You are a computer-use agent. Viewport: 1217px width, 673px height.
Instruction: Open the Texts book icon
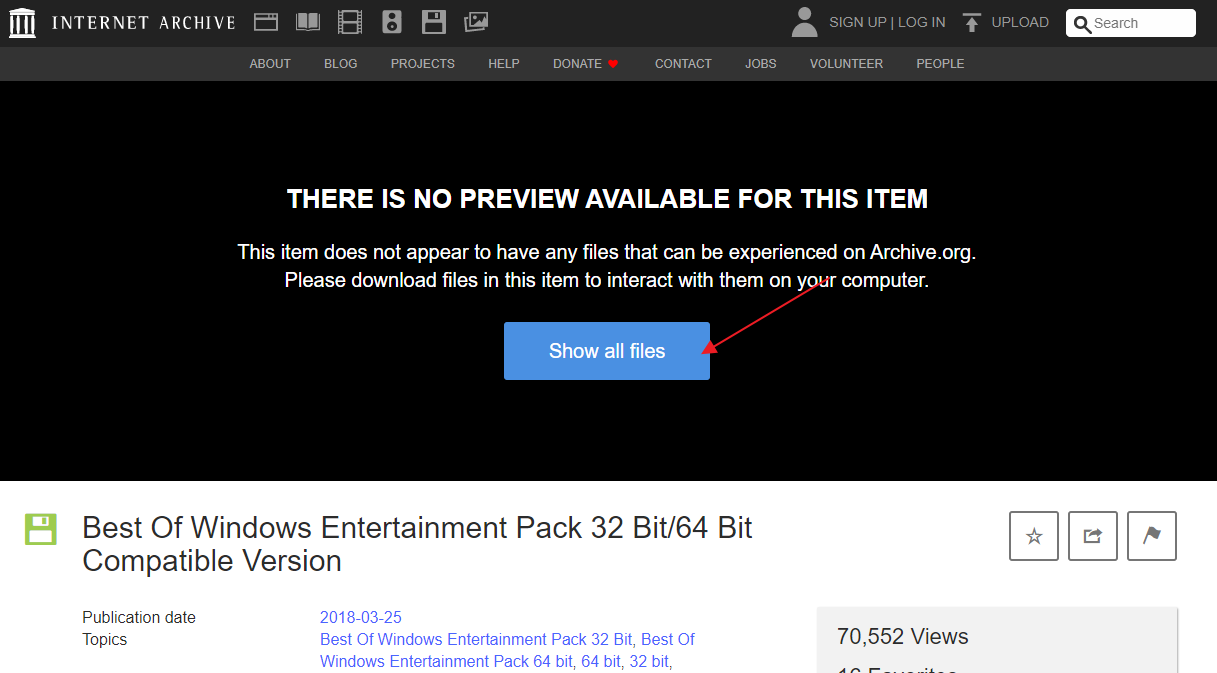coord(308,21)
